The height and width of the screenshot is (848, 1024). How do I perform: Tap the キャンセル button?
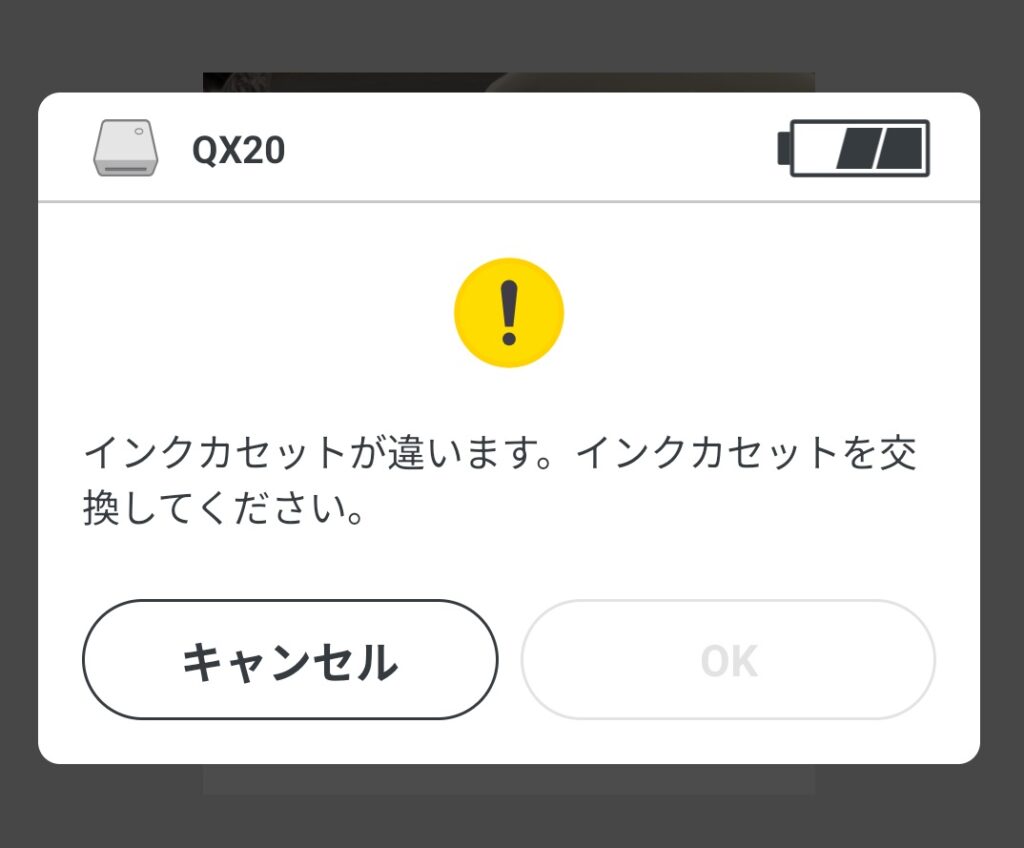[290, 660]
